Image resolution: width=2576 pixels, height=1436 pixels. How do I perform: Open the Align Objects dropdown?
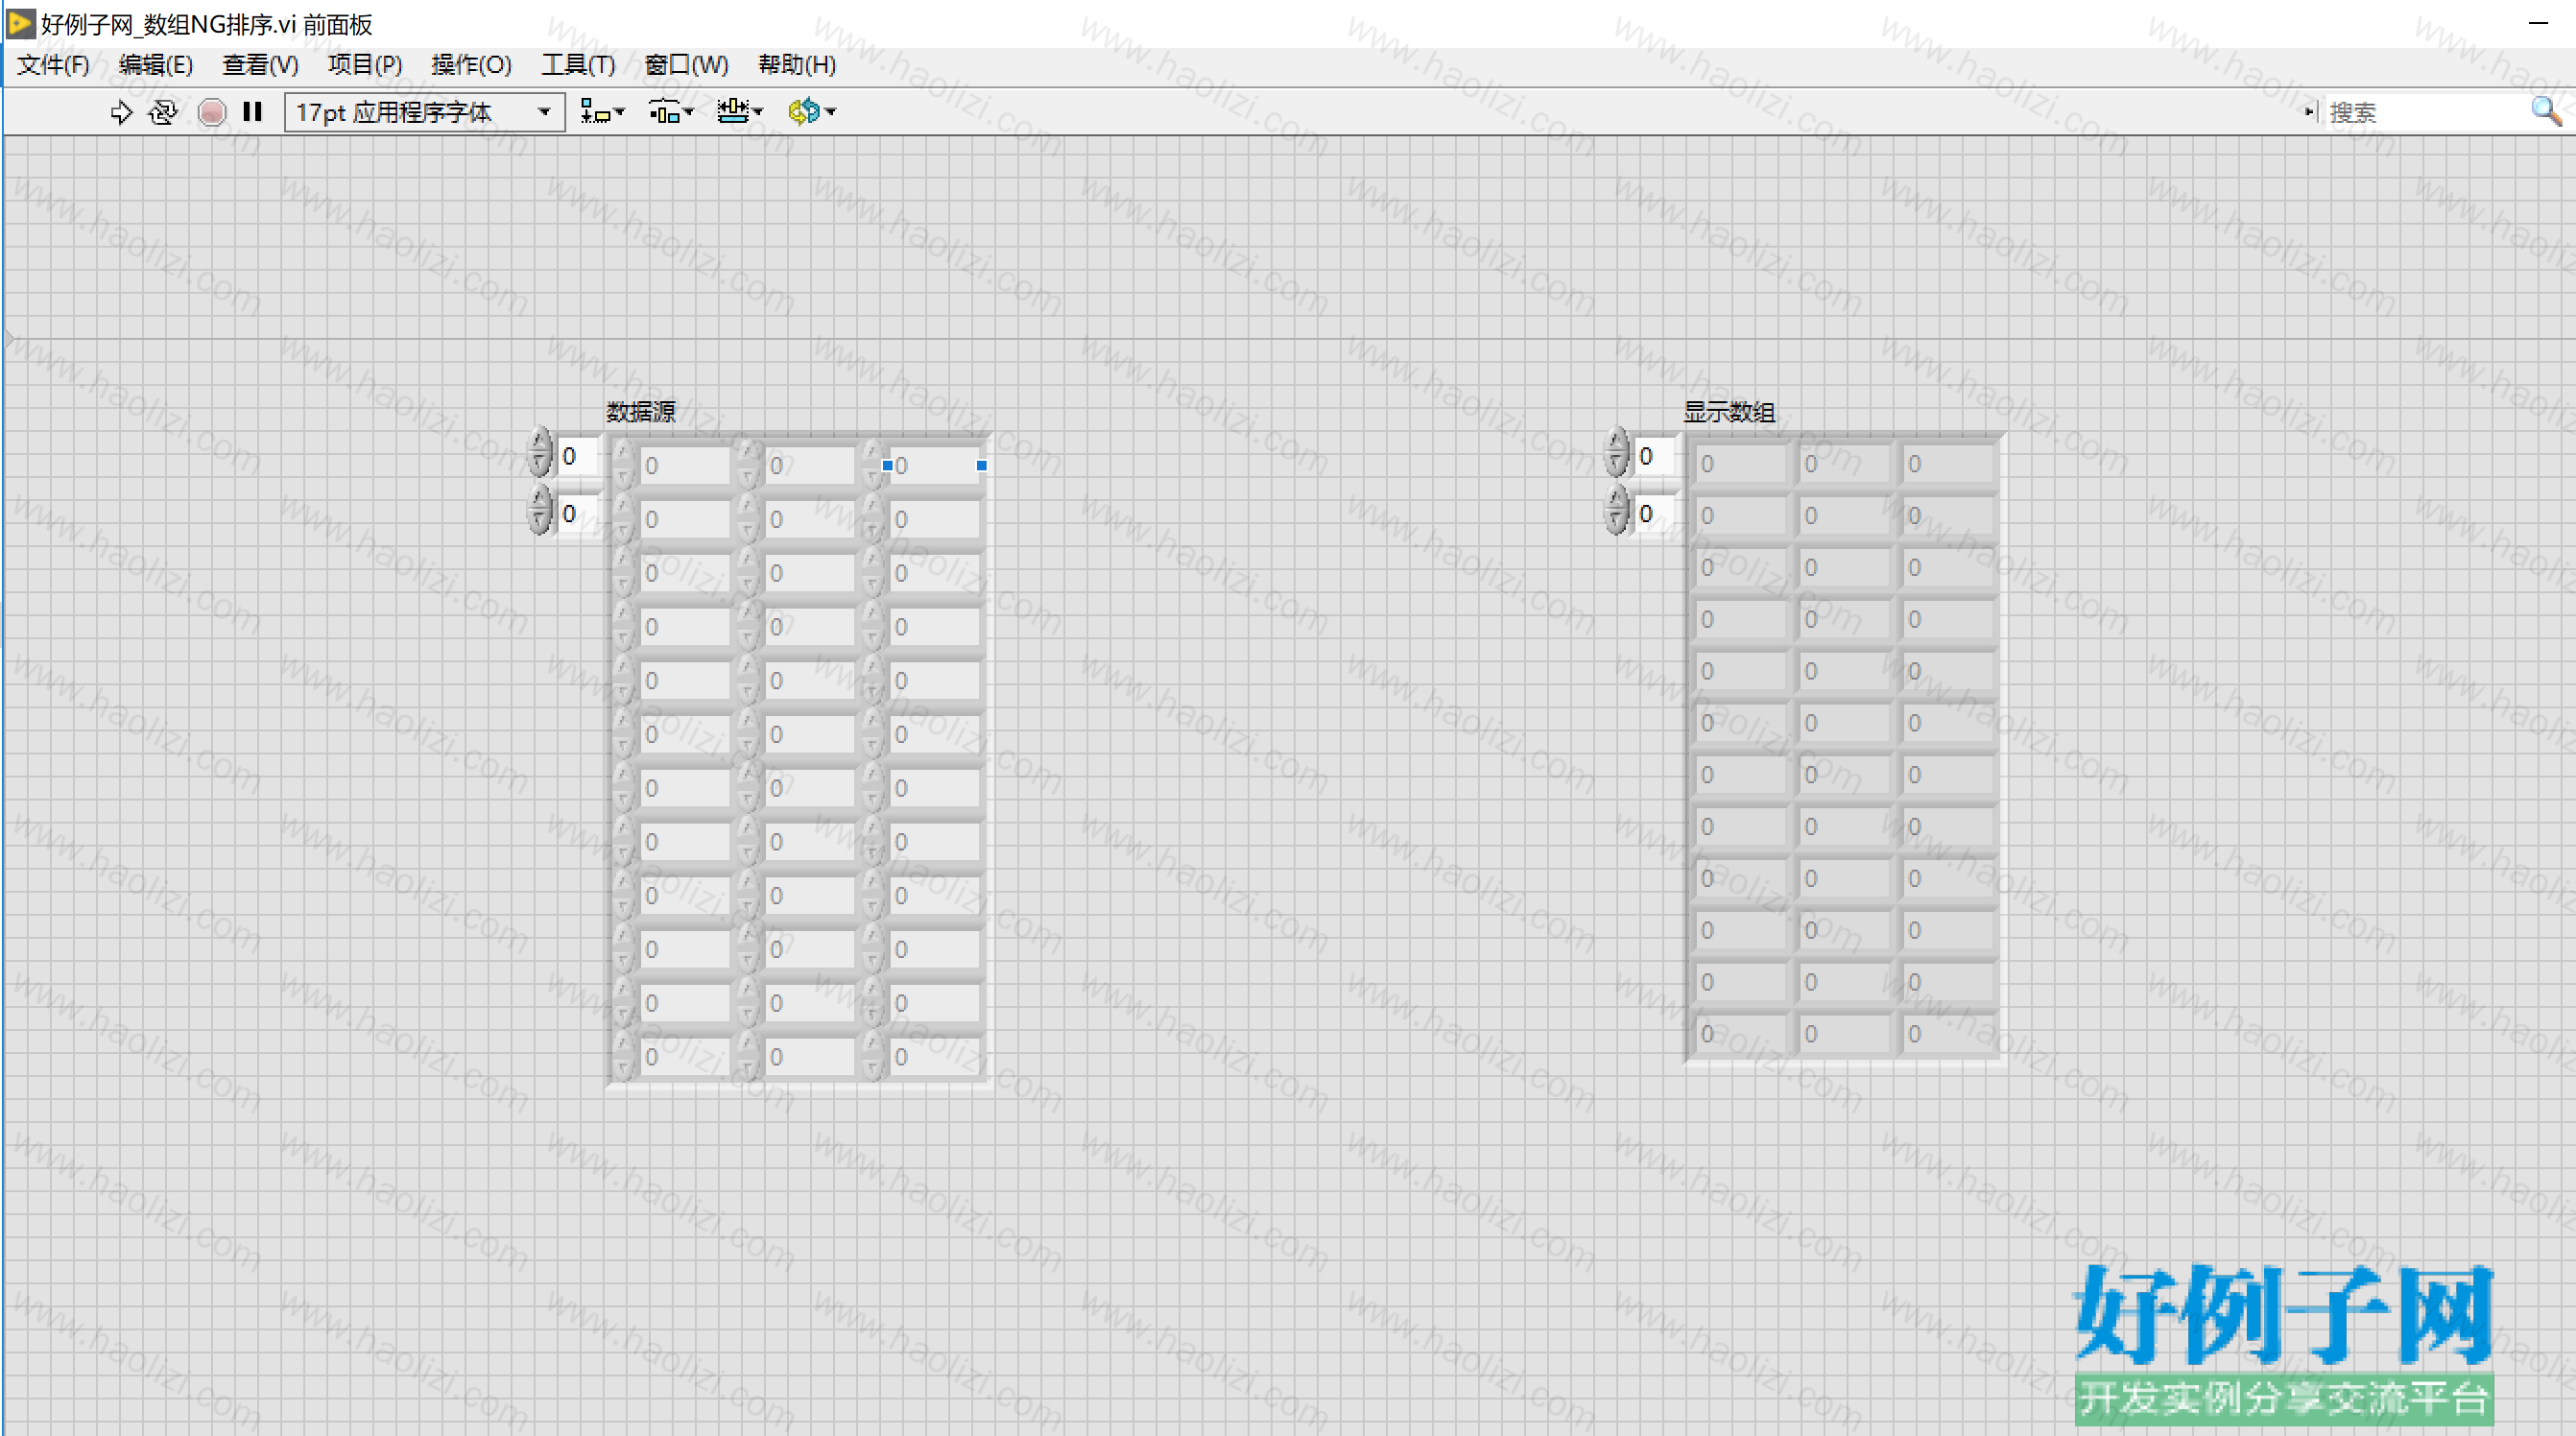coord(602,112)
